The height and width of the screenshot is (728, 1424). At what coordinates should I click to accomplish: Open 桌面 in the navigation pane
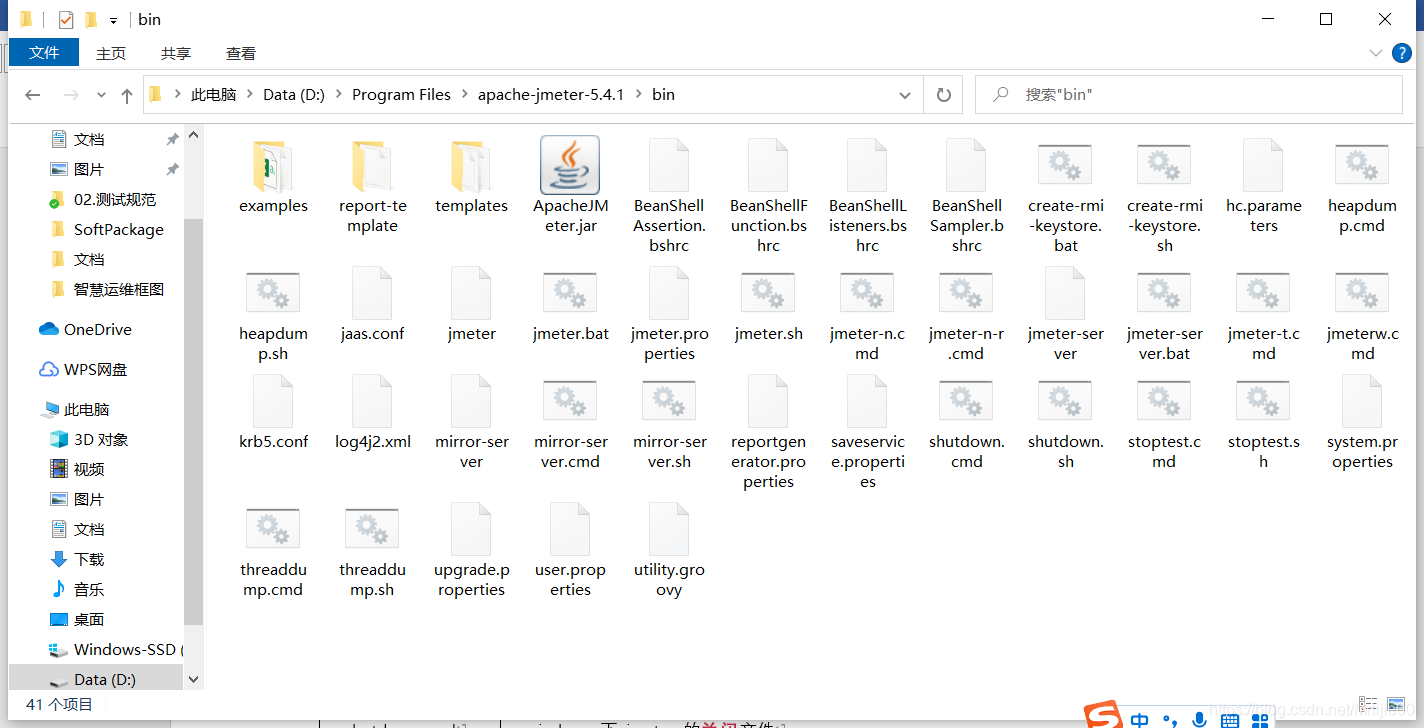[x=88, y=619]
